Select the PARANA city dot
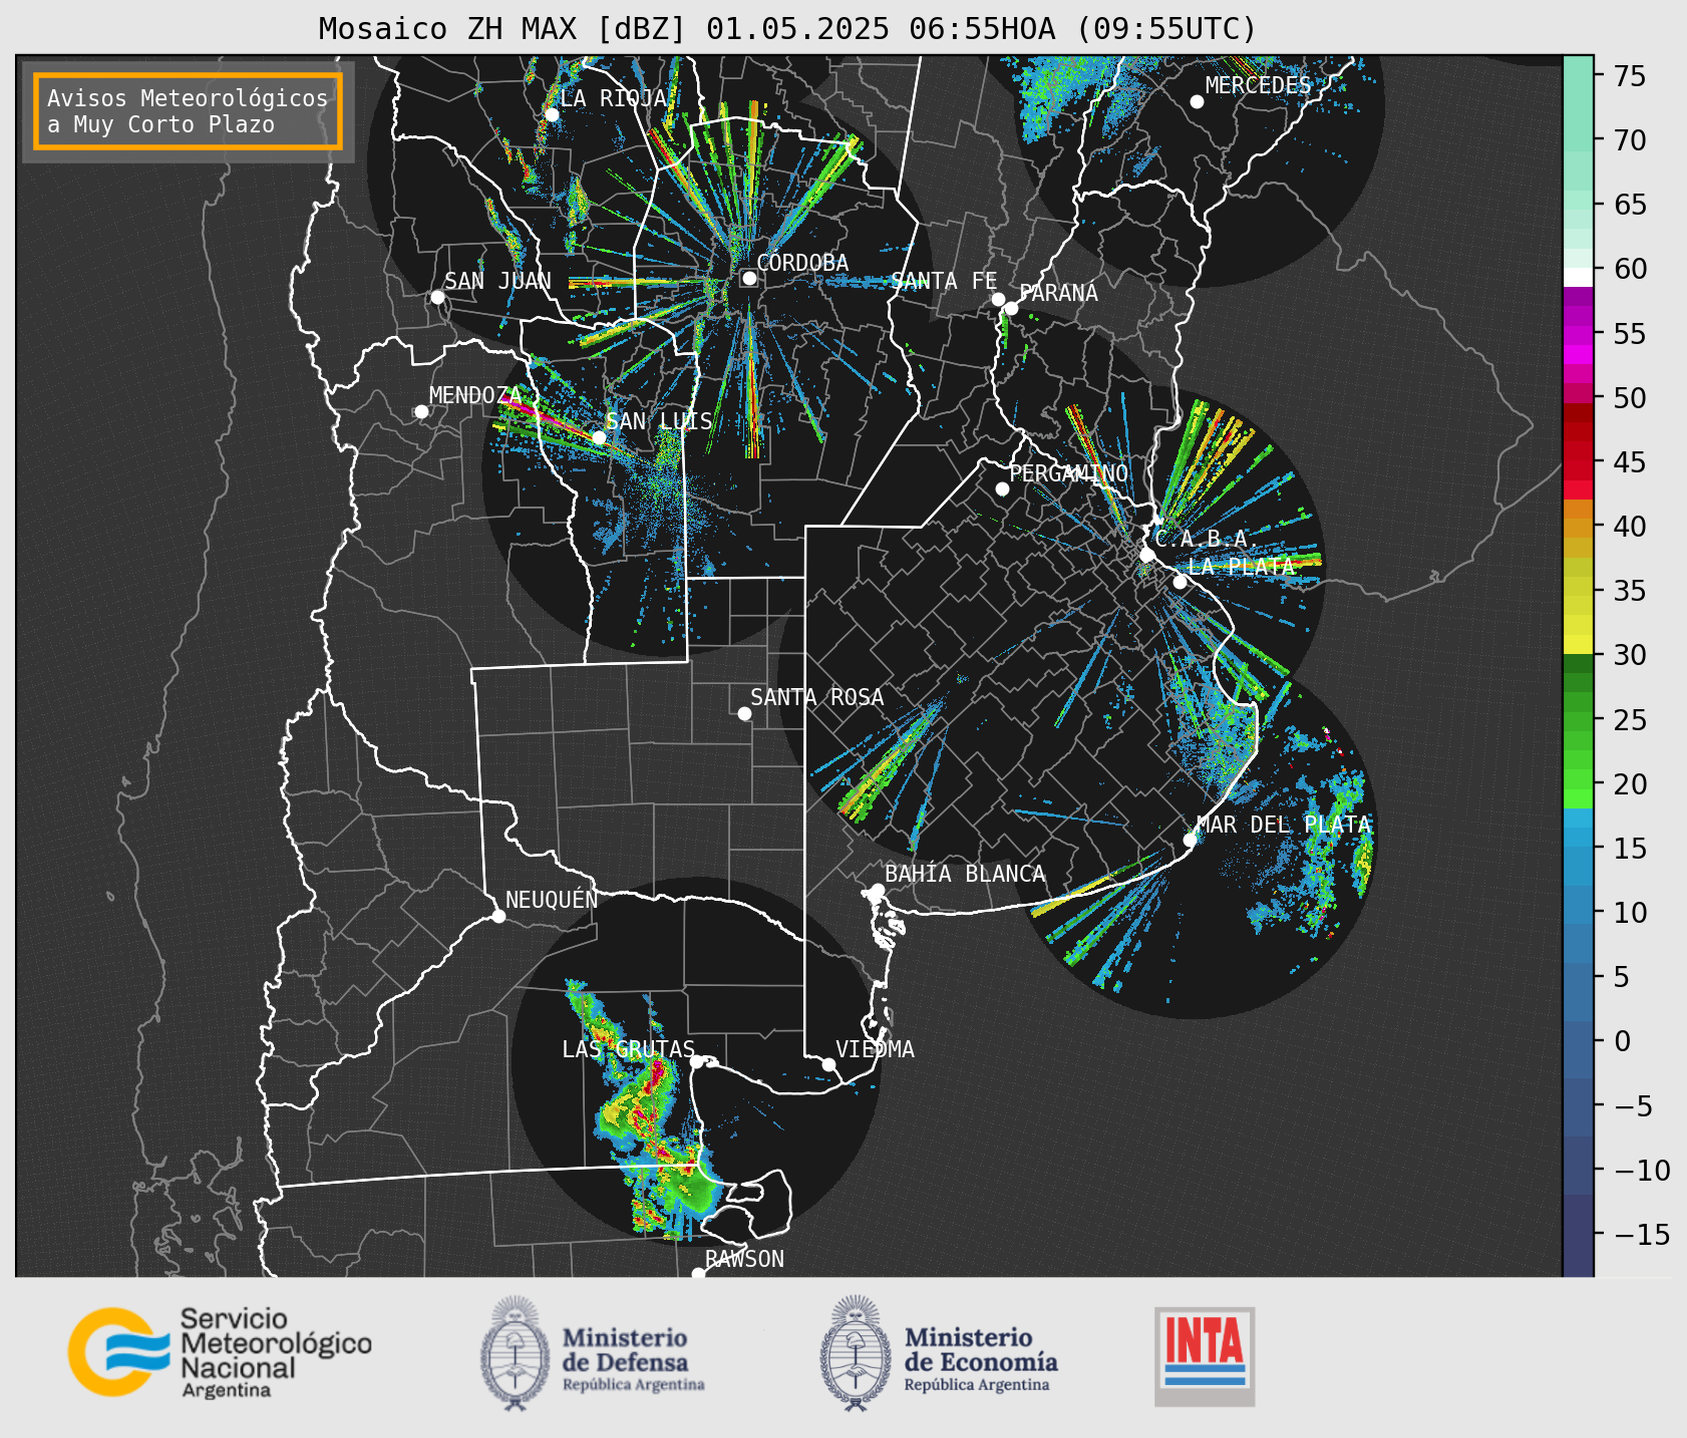Screen dimensions: 1687x1438 tap(1011, 308)
